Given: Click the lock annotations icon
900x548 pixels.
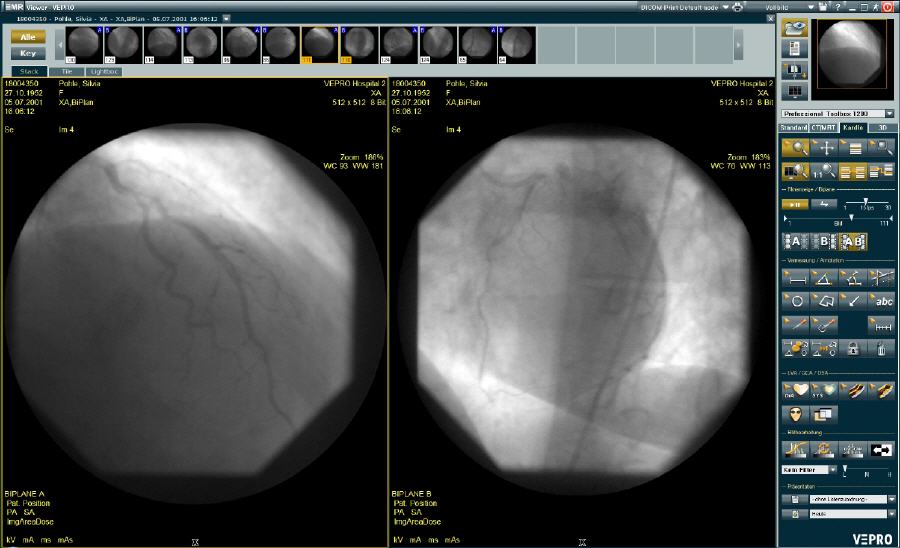Looking at the screenshot, I should pyautogui.click(x=853, y=348).
